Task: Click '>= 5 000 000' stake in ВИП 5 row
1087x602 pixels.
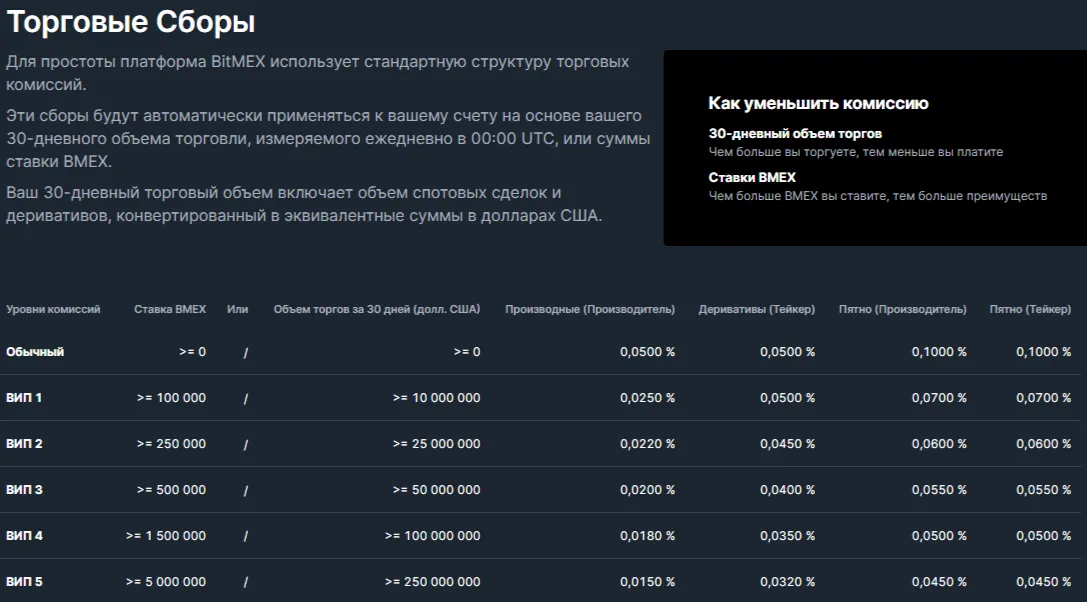Action: click(166, 581)
